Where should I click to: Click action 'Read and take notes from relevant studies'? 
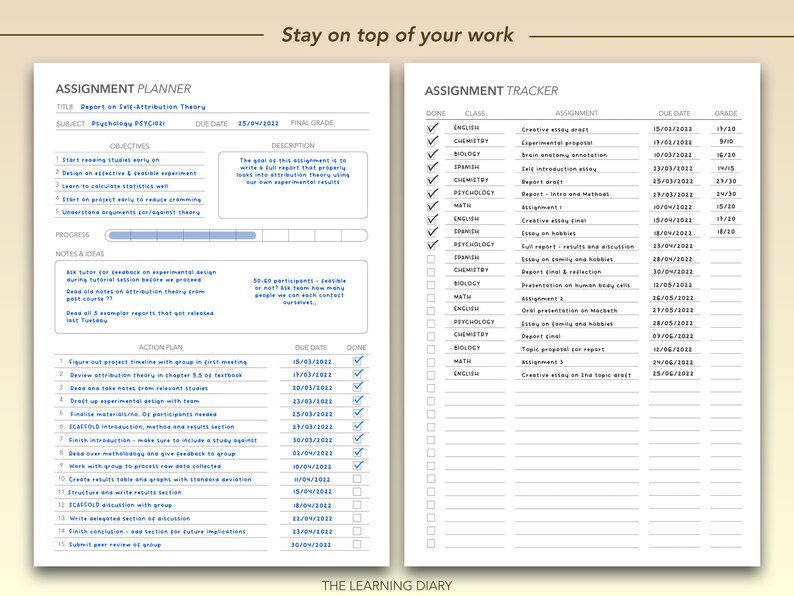pos(139,388)
